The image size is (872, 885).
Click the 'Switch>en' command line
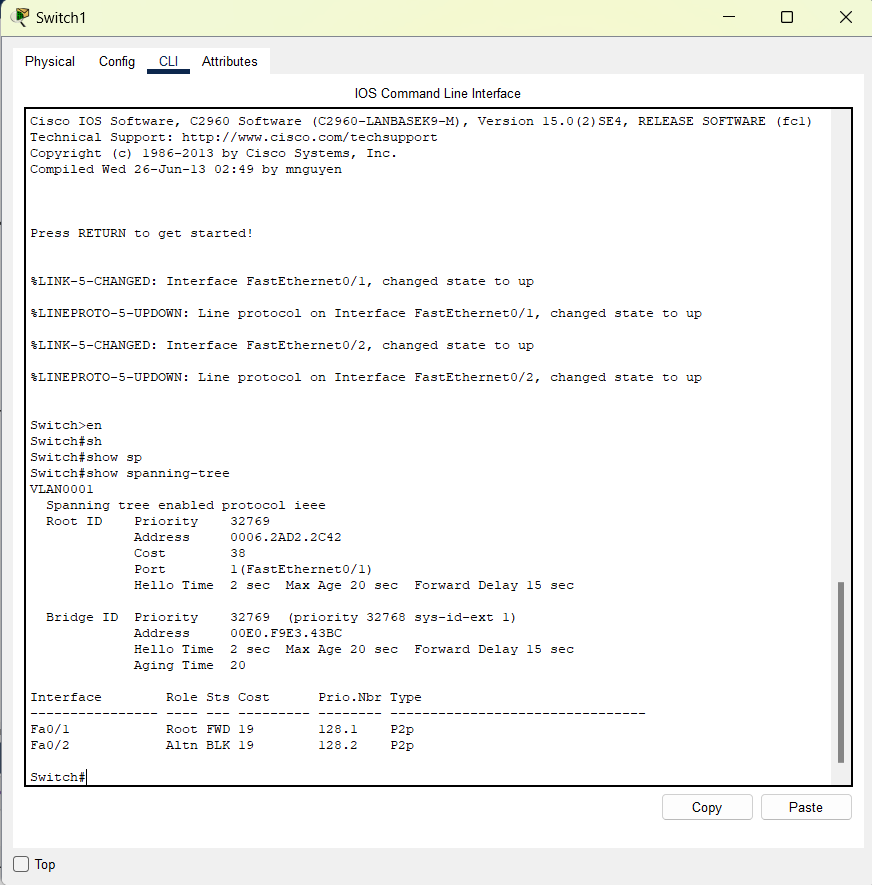[66, 425]
